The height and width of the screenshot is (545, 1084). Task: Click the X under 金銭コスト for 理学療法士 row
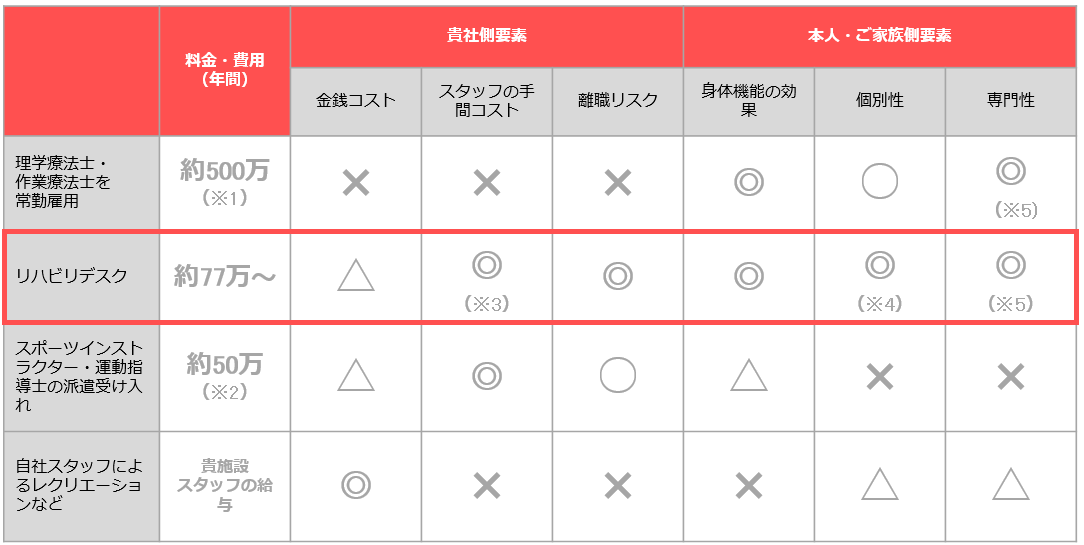[356, 183]
